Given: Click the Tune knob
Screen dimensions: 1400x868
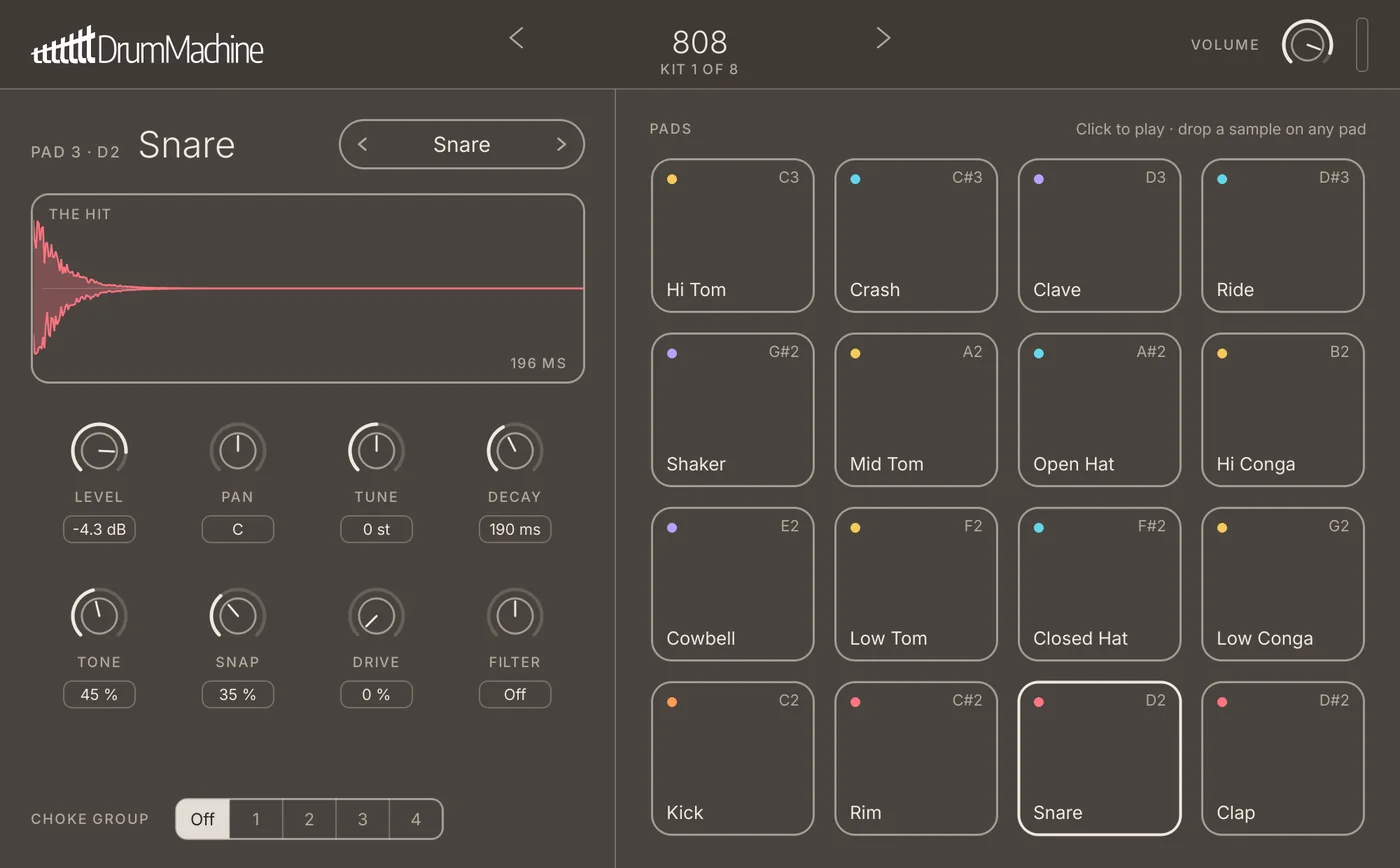Looking at the screenshot, I should point(376,450).
